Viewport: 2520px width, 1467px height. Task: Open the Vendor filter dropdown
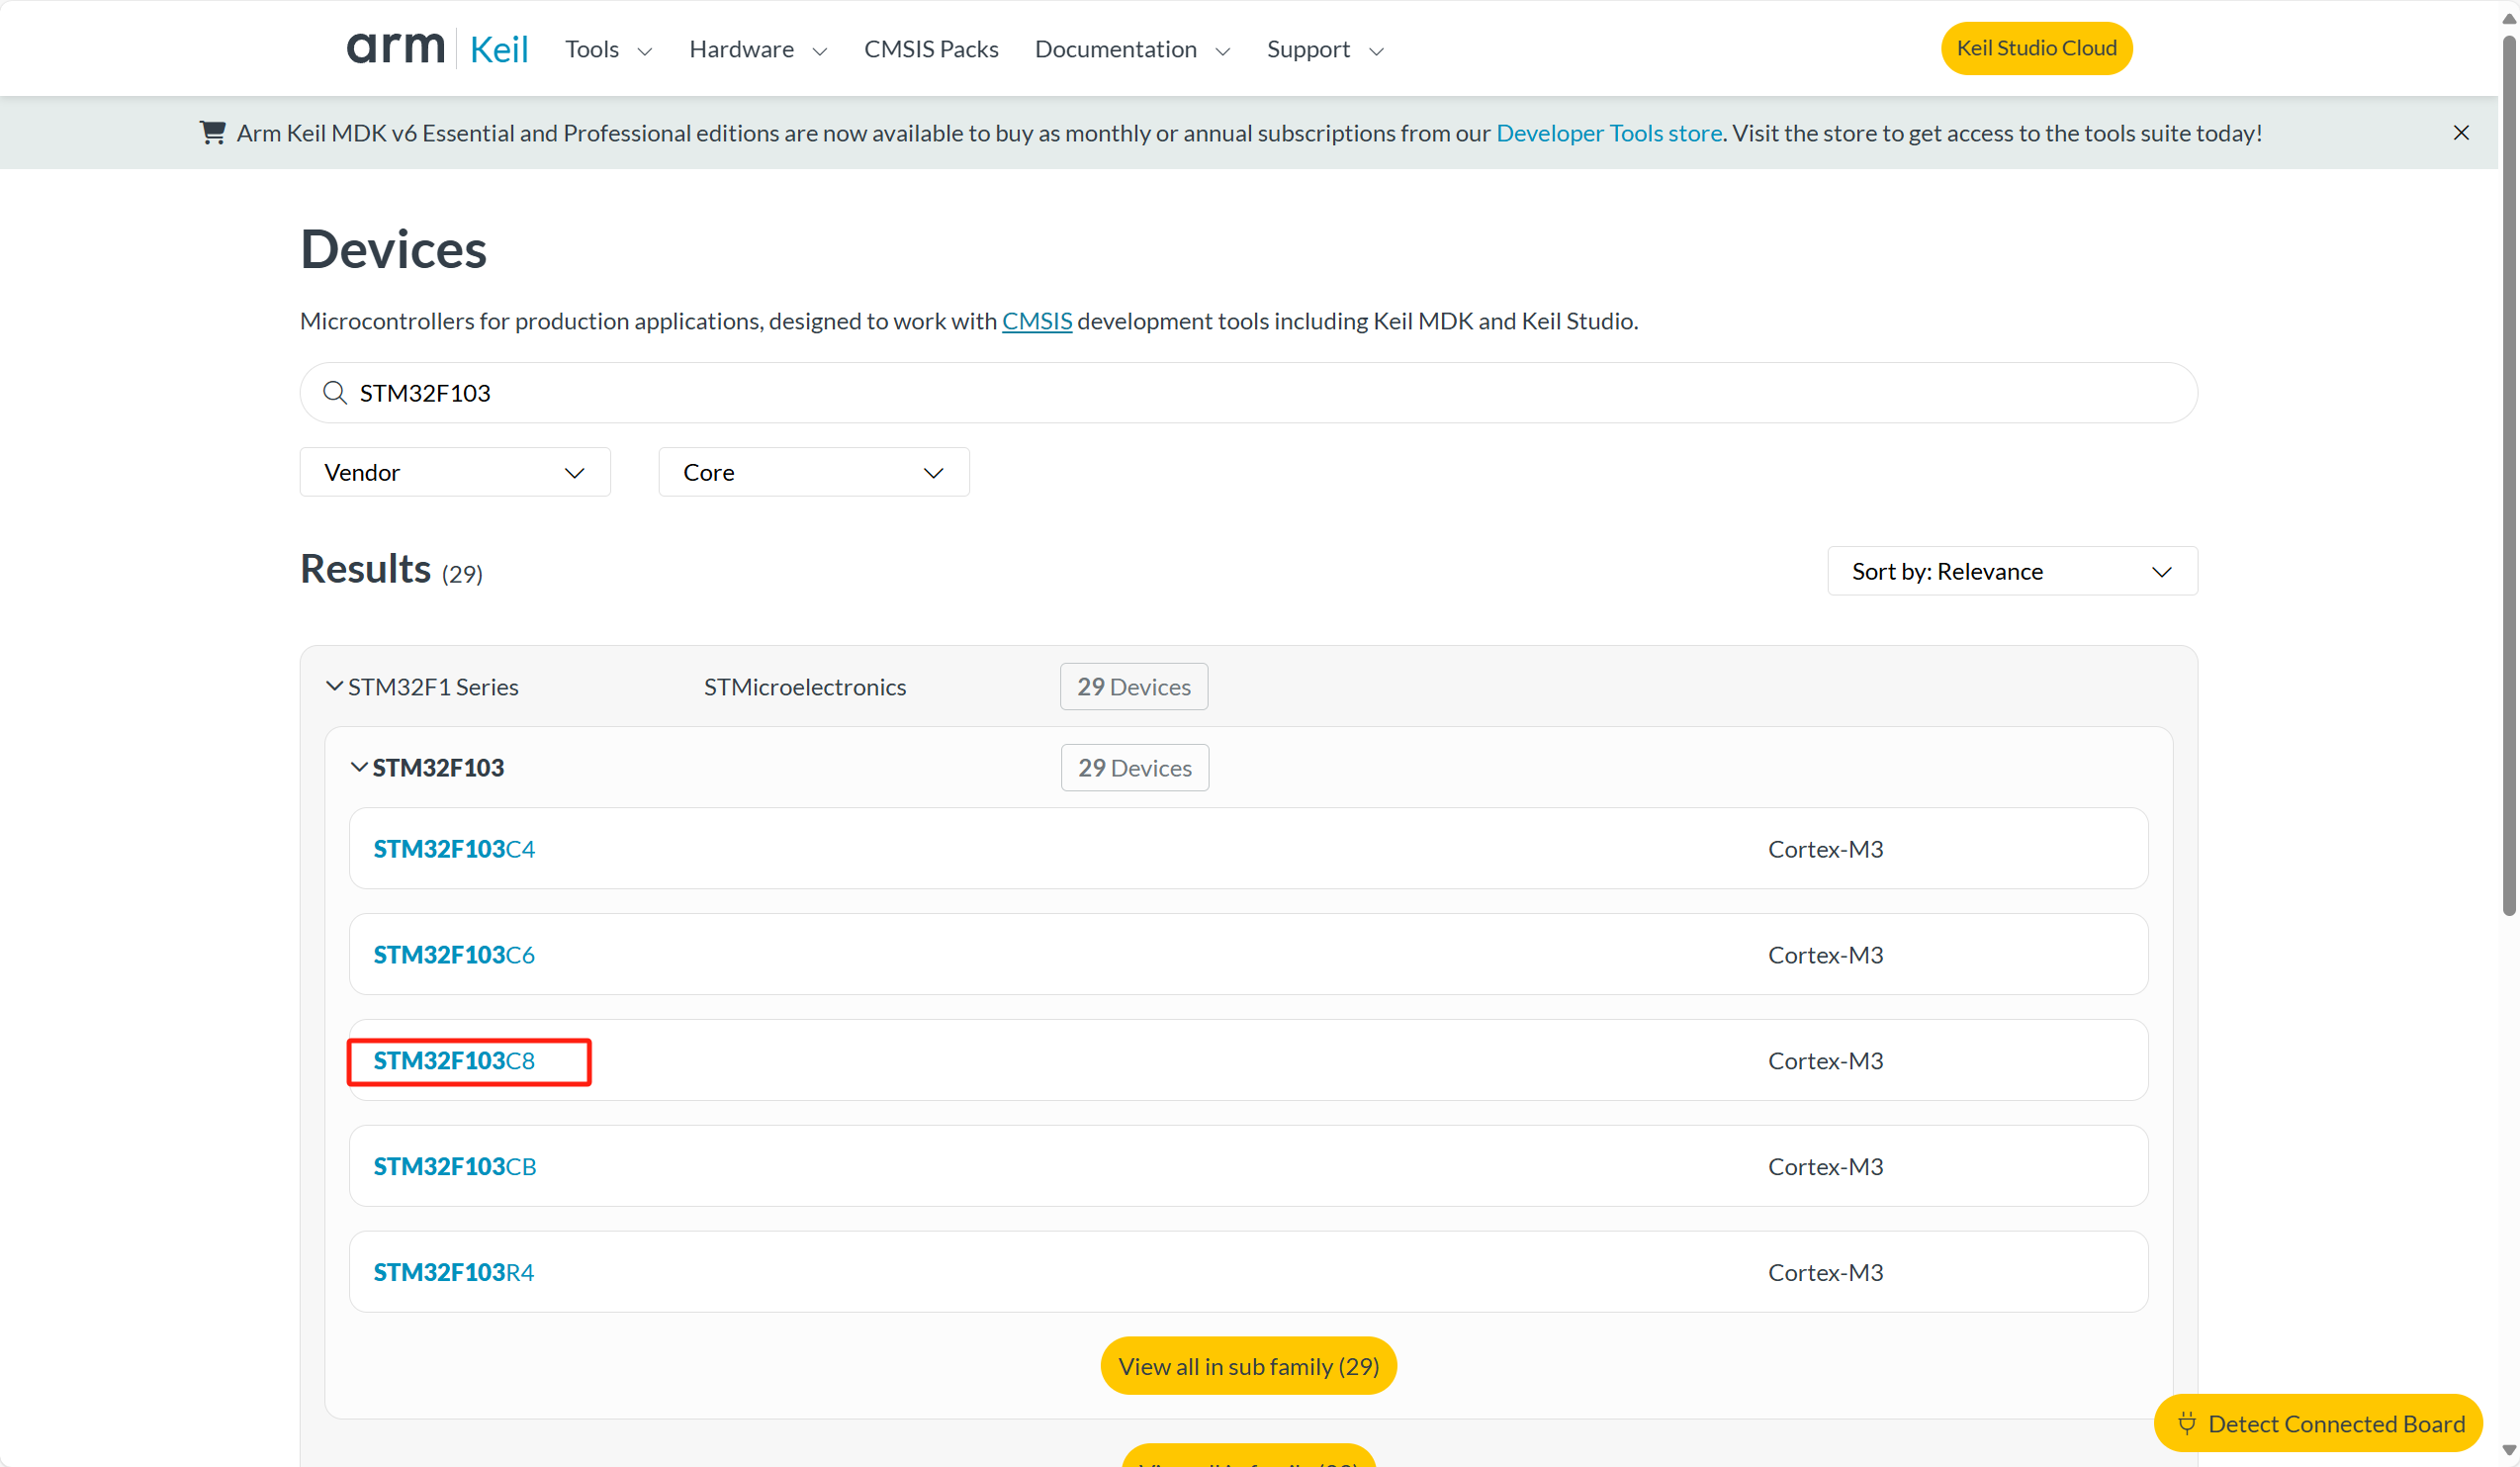pyautogui.click(x=455, y=472)
